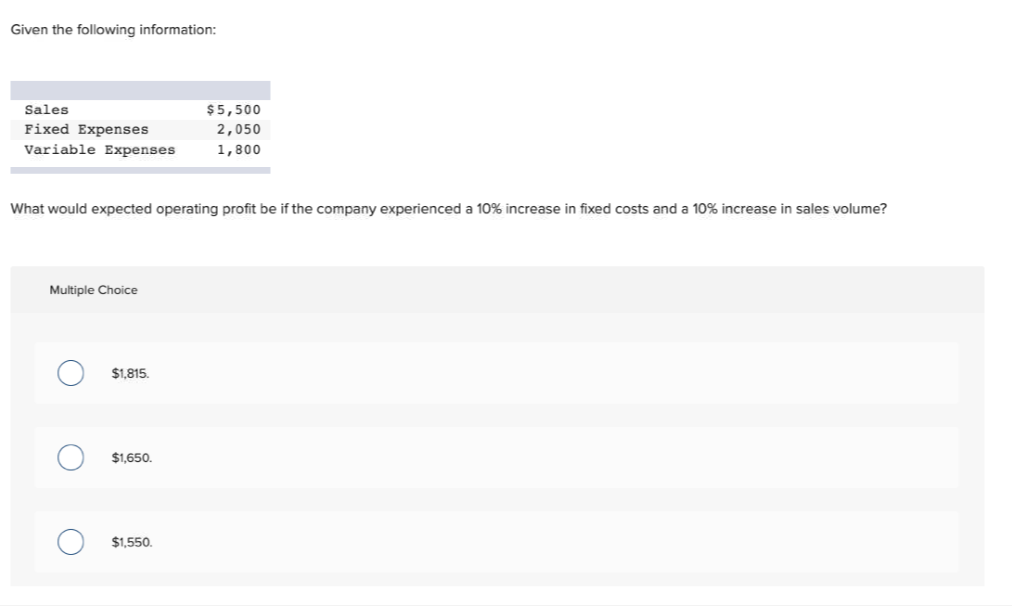Click the Multiple Choice header
The height and width of the screenshot is (607, 1012).
tap(94, 290)
